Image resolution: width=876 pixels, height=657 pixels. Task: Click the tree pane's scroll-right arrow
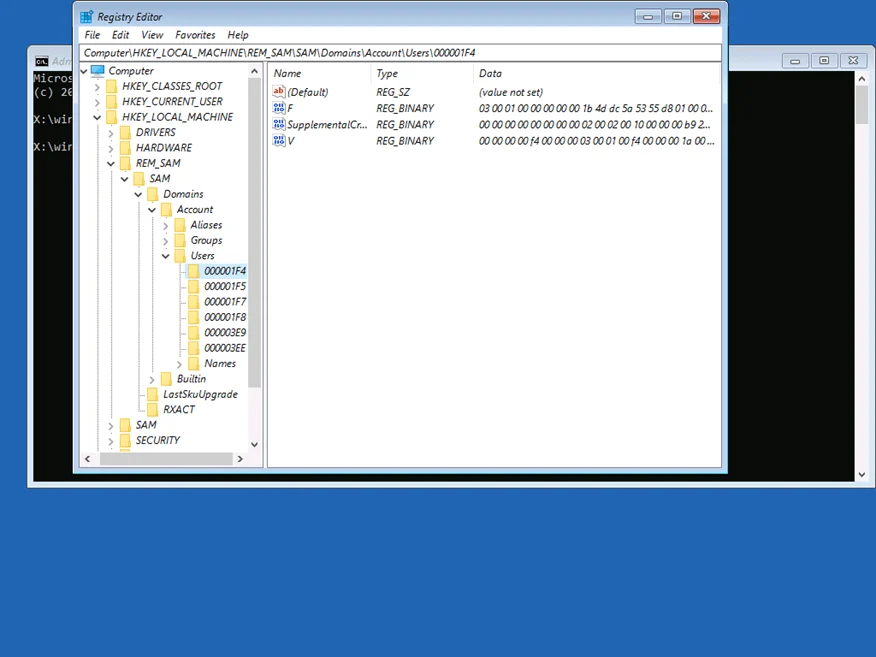click(x=240, y=459)
